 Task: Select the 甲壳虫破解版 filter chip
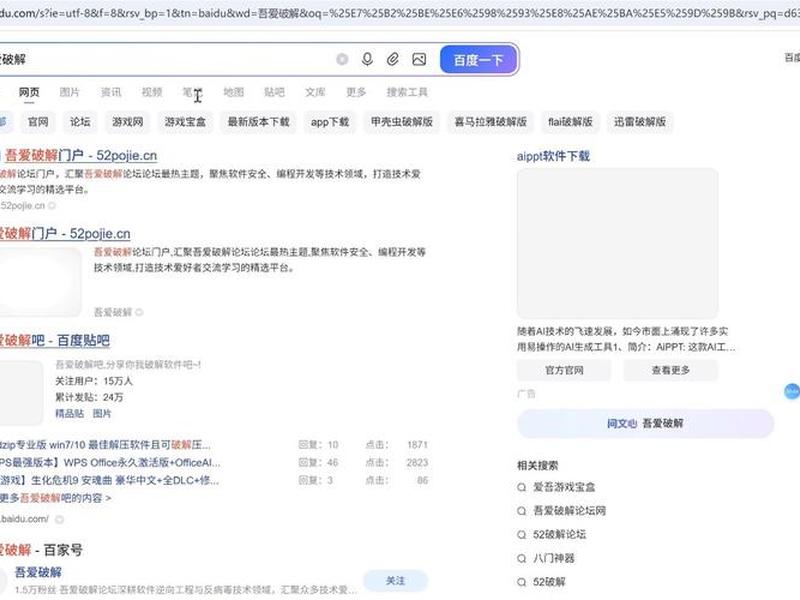[x=402, y=122]
